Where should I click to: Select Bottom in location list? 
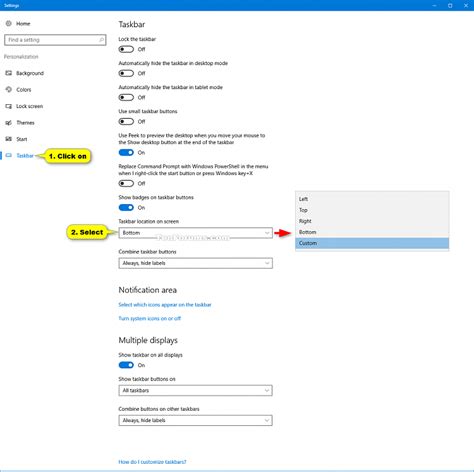click(372, 232)
